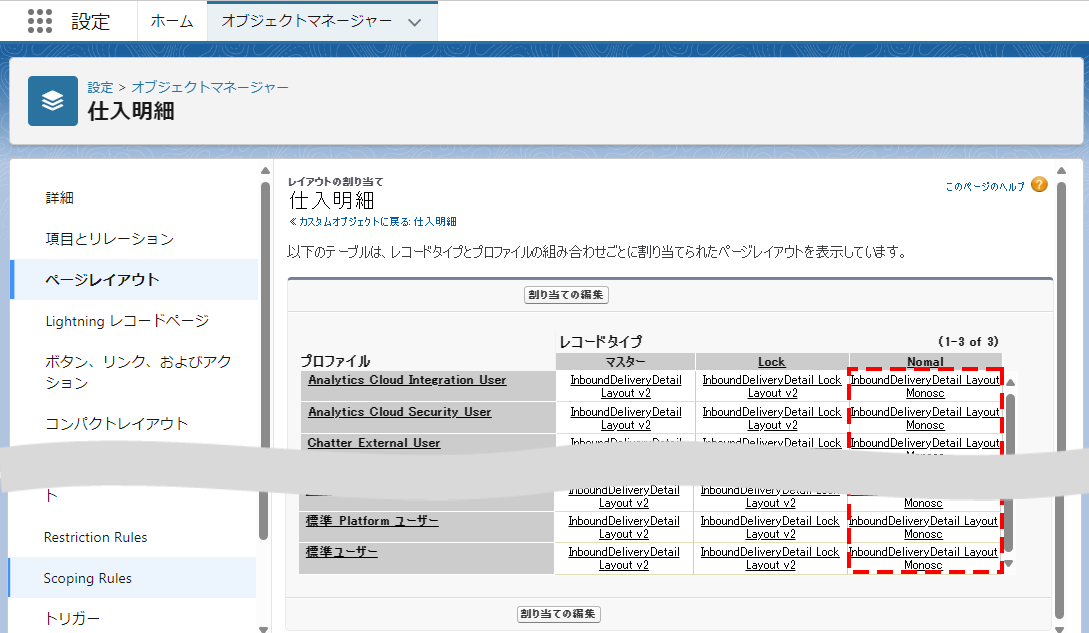
Task: Open the App Launcher grid icon
Action: [x=40, y=21]
